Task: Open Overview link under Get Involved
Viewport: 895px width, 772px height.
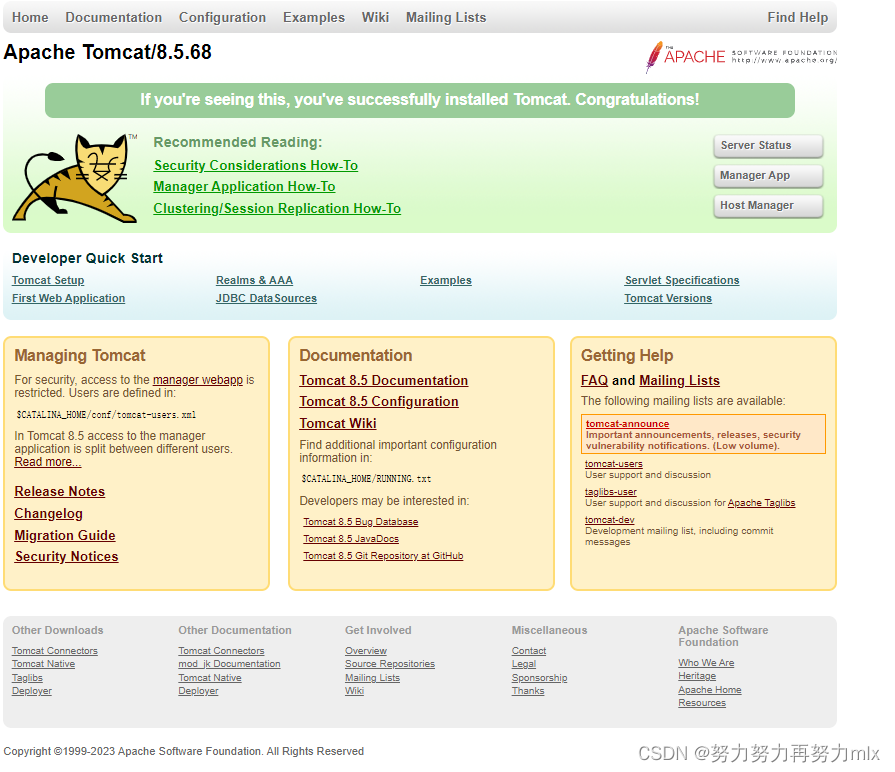Action: click(x=366, y=651)
